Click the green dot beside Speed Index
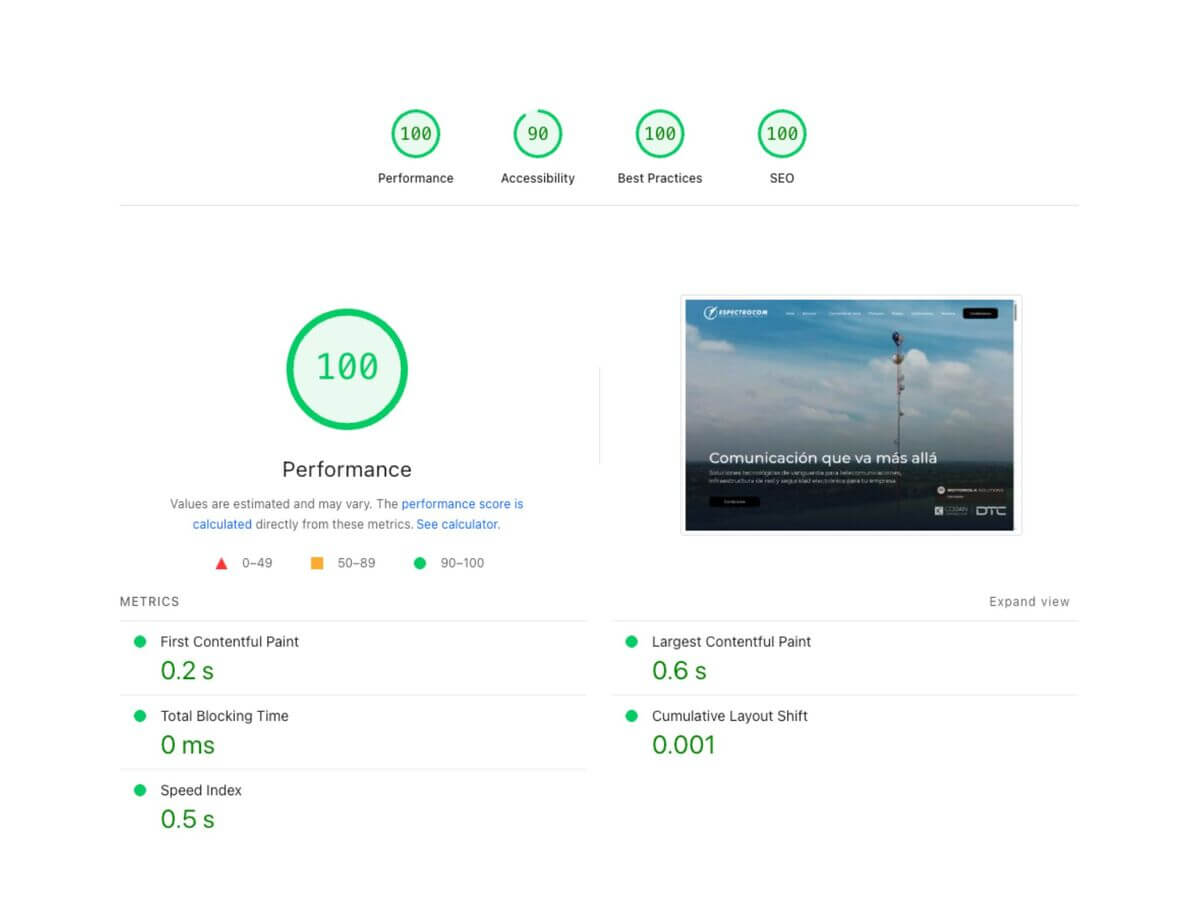Image resolution: width=1200 pixels, height=900 pixels. (x=140, y=790)
